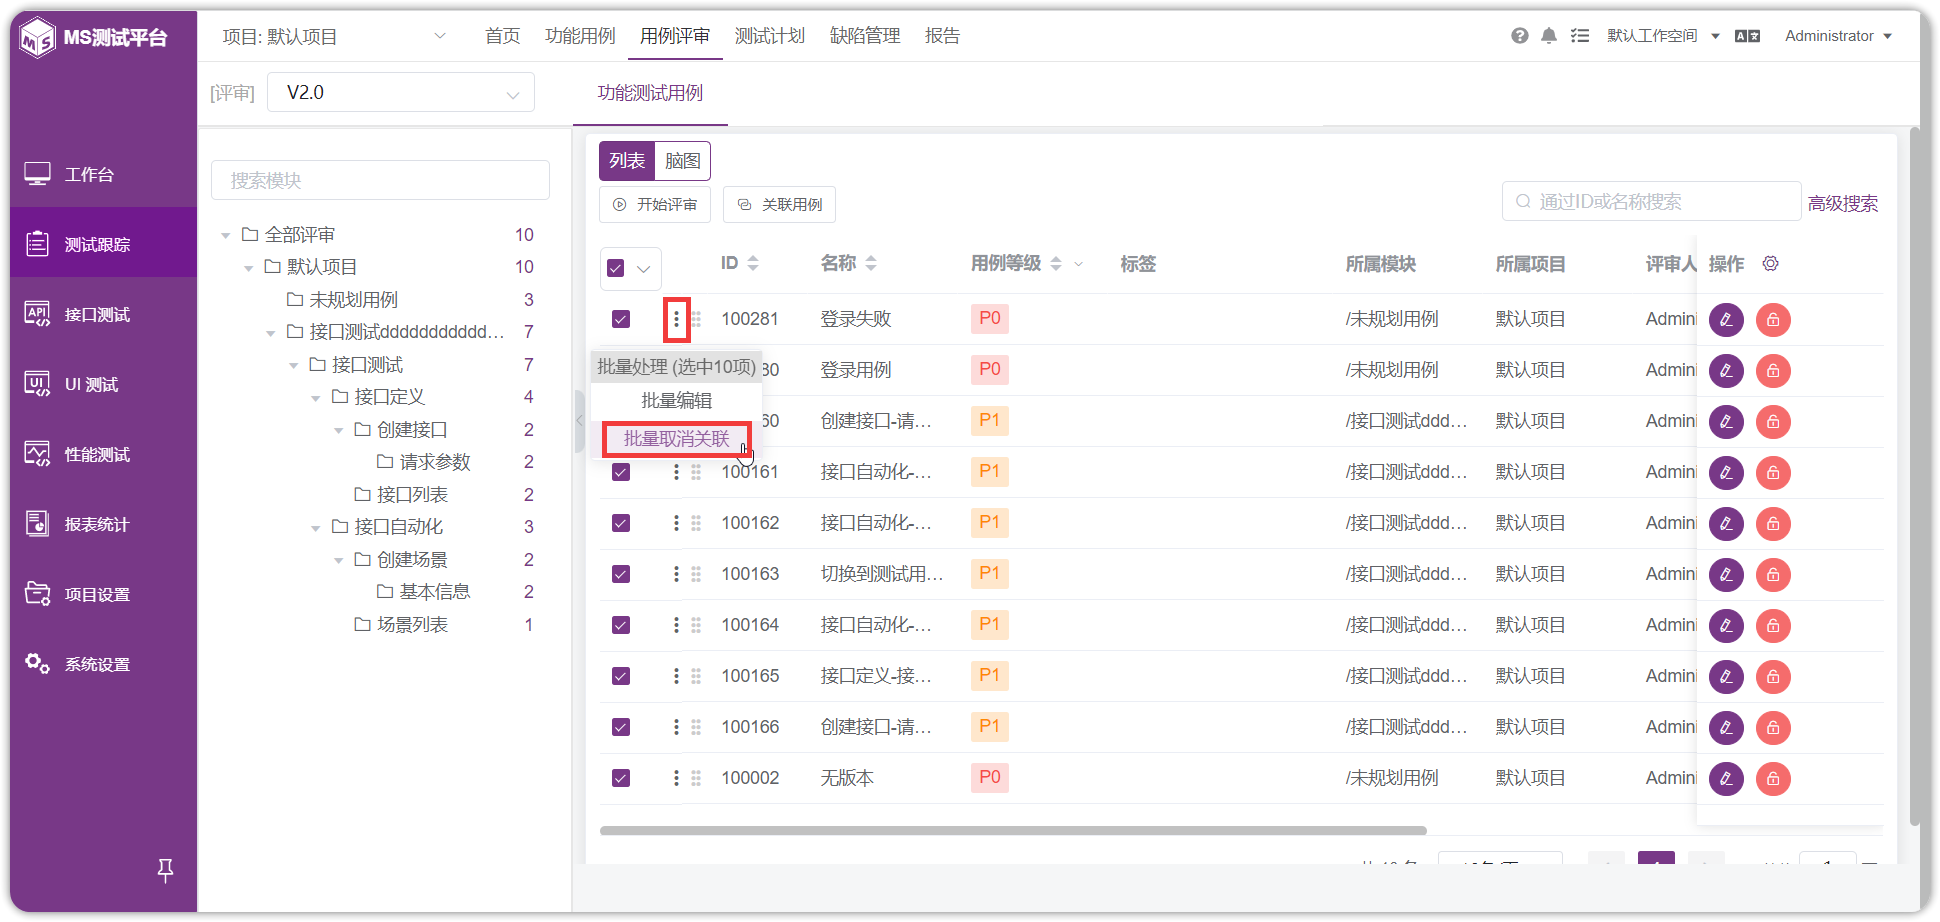Pin the sidebar with pin icon

(166, 871)
